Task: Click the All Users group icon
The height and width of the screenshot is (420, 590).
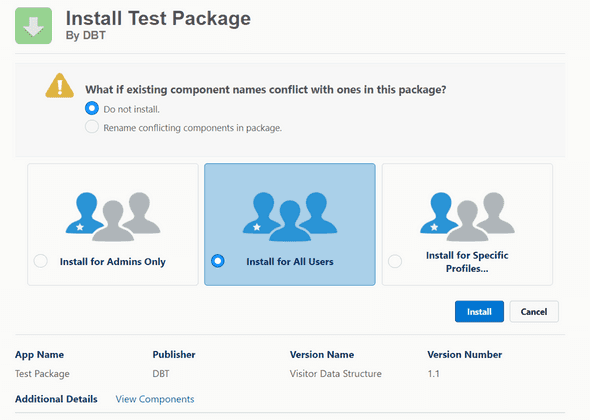Action: click(x=290, y=216)
